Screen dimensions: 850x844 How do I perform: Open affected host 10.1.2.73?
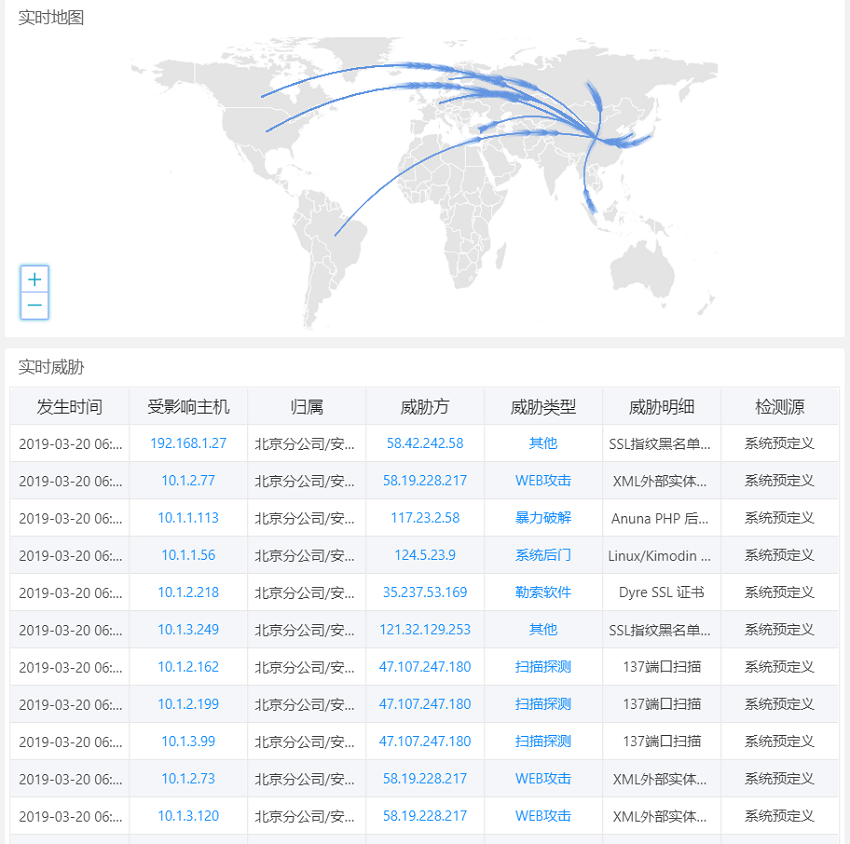(188, 778)
